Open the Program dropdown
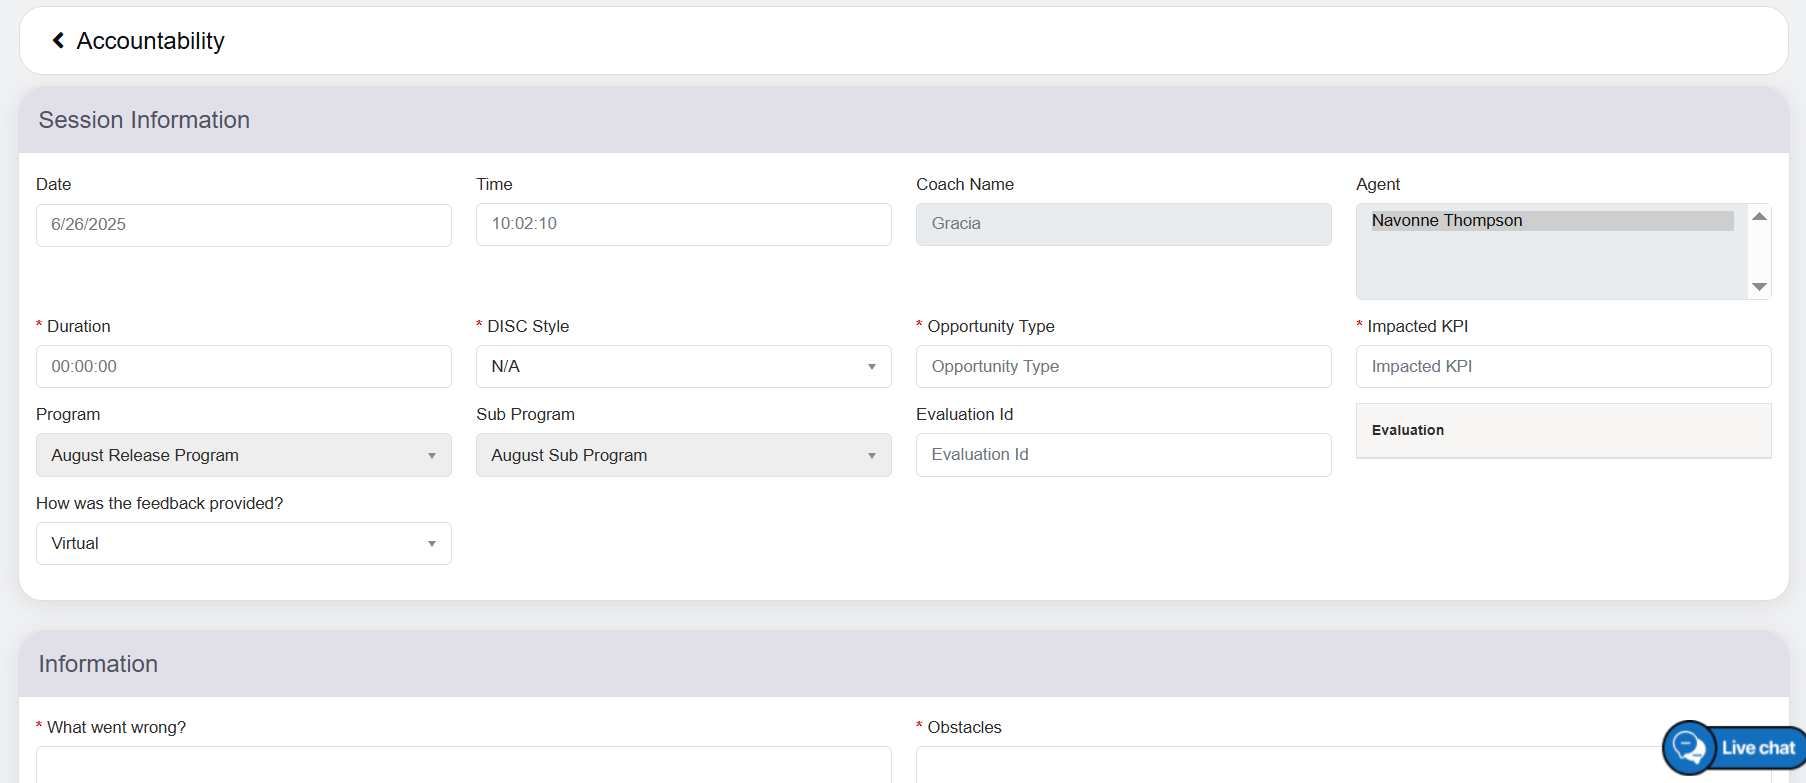 click(243, 455)
